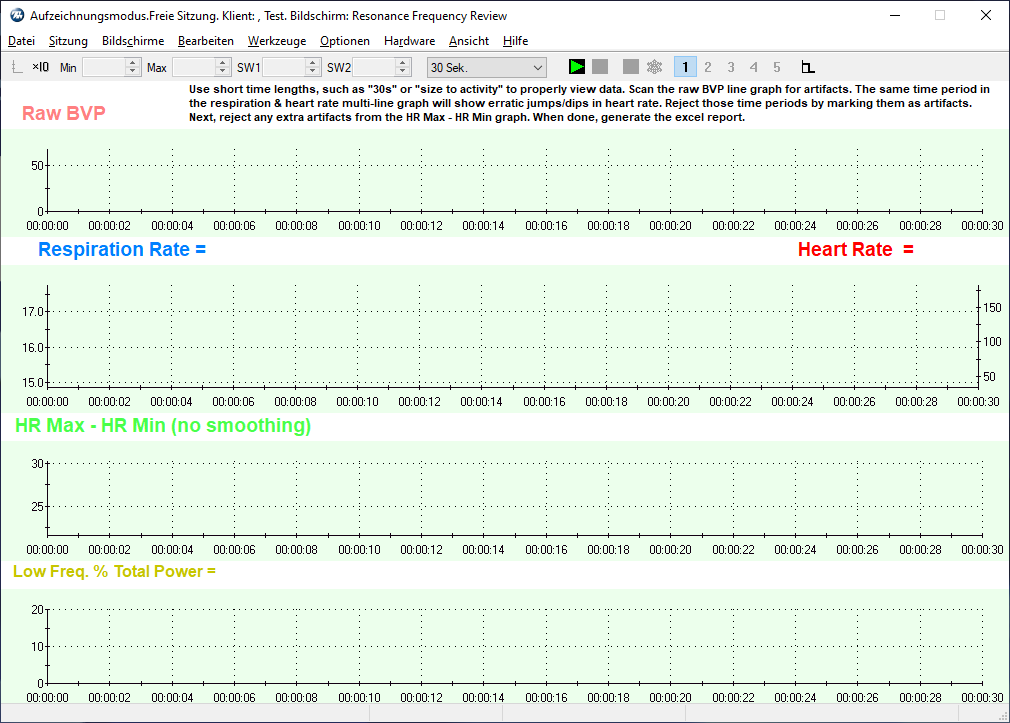Increase SW1 value with up arrow
Viewport: 1010px width, 723px height.
click(312, 63)
